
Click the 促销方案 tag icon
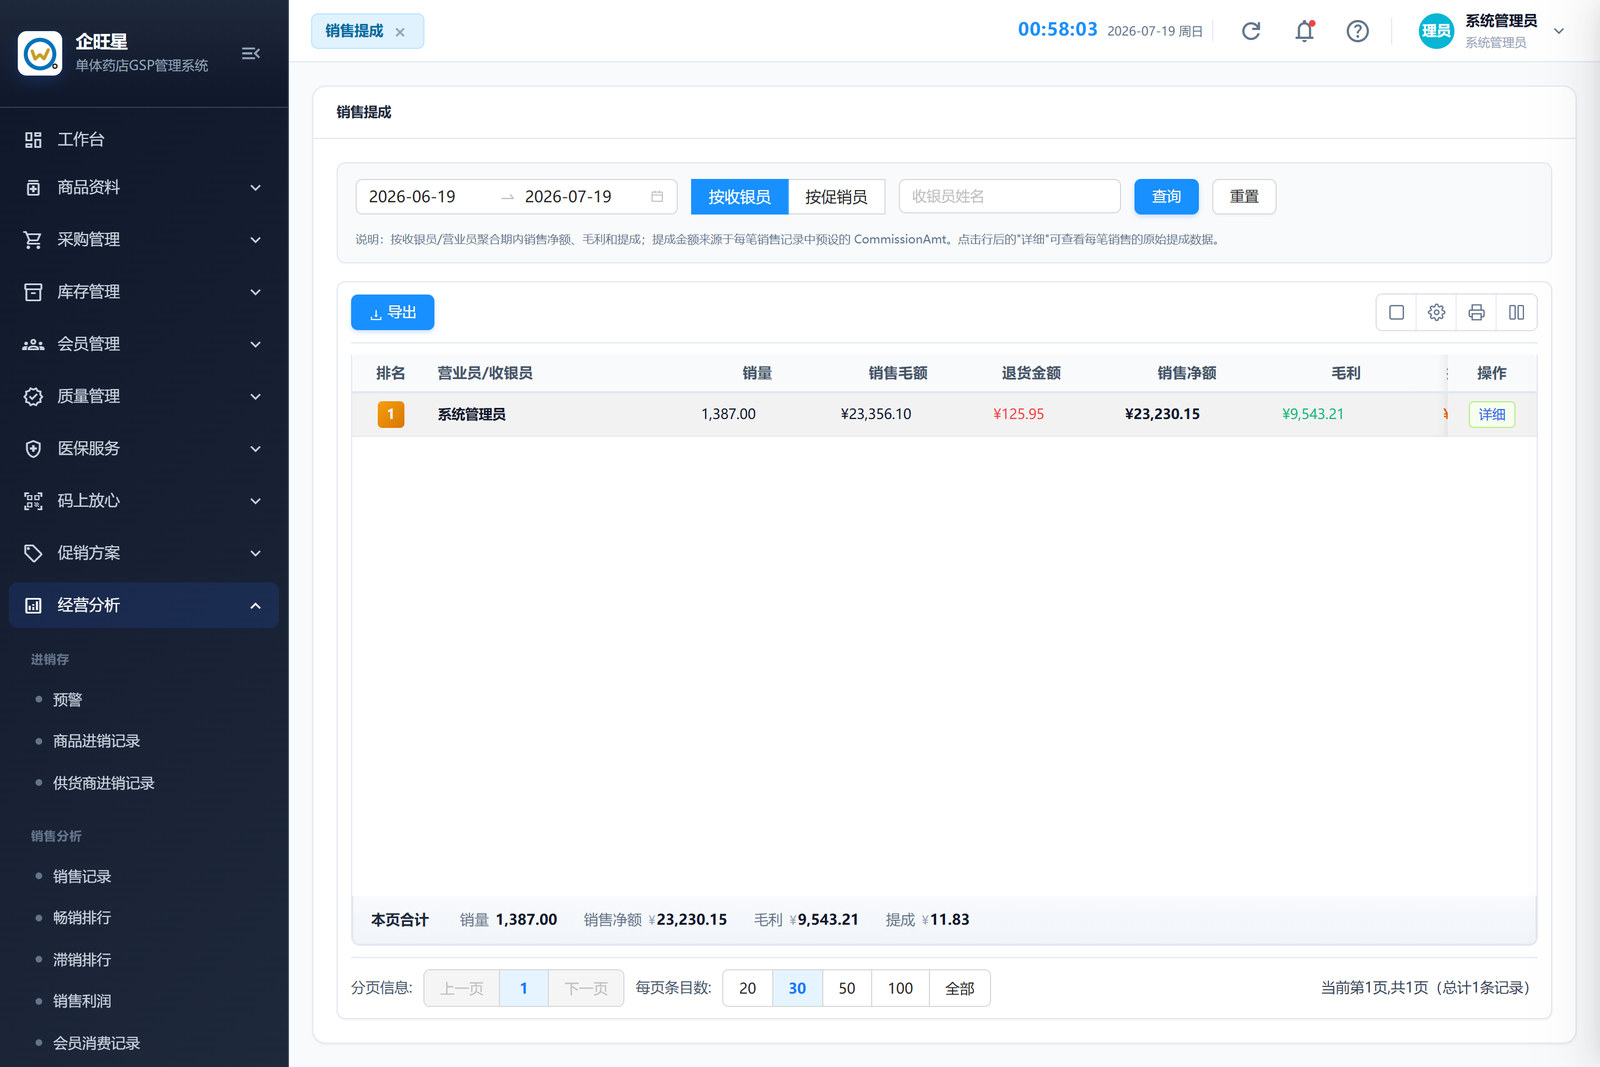(33, 553)
